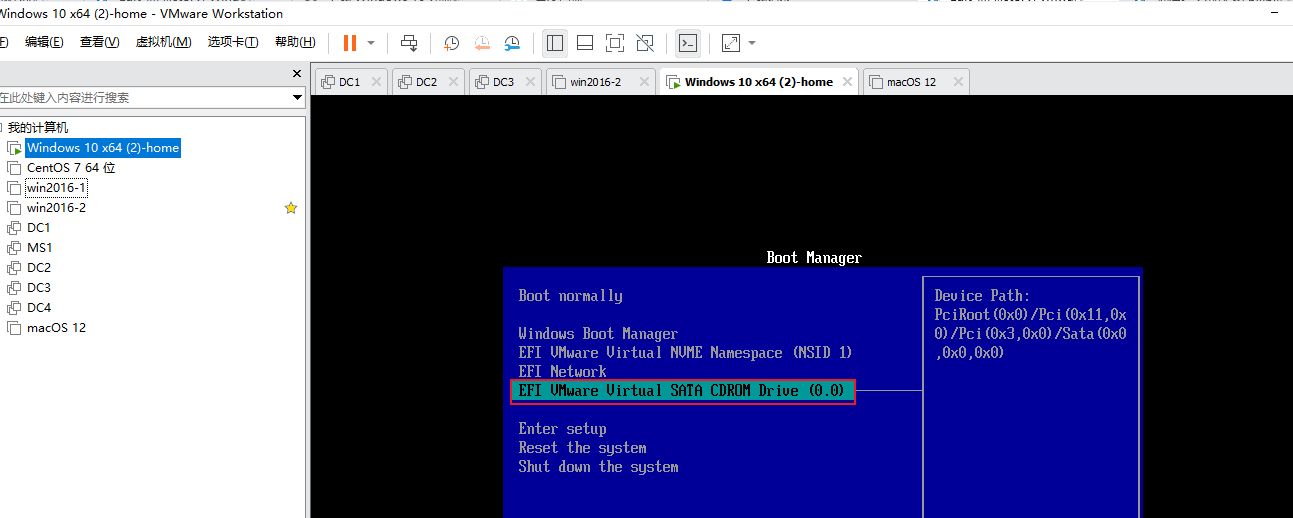Click the linked-clone icon beside MS1
Viewport: 1293px width, 518px height.
click(14, 248)
